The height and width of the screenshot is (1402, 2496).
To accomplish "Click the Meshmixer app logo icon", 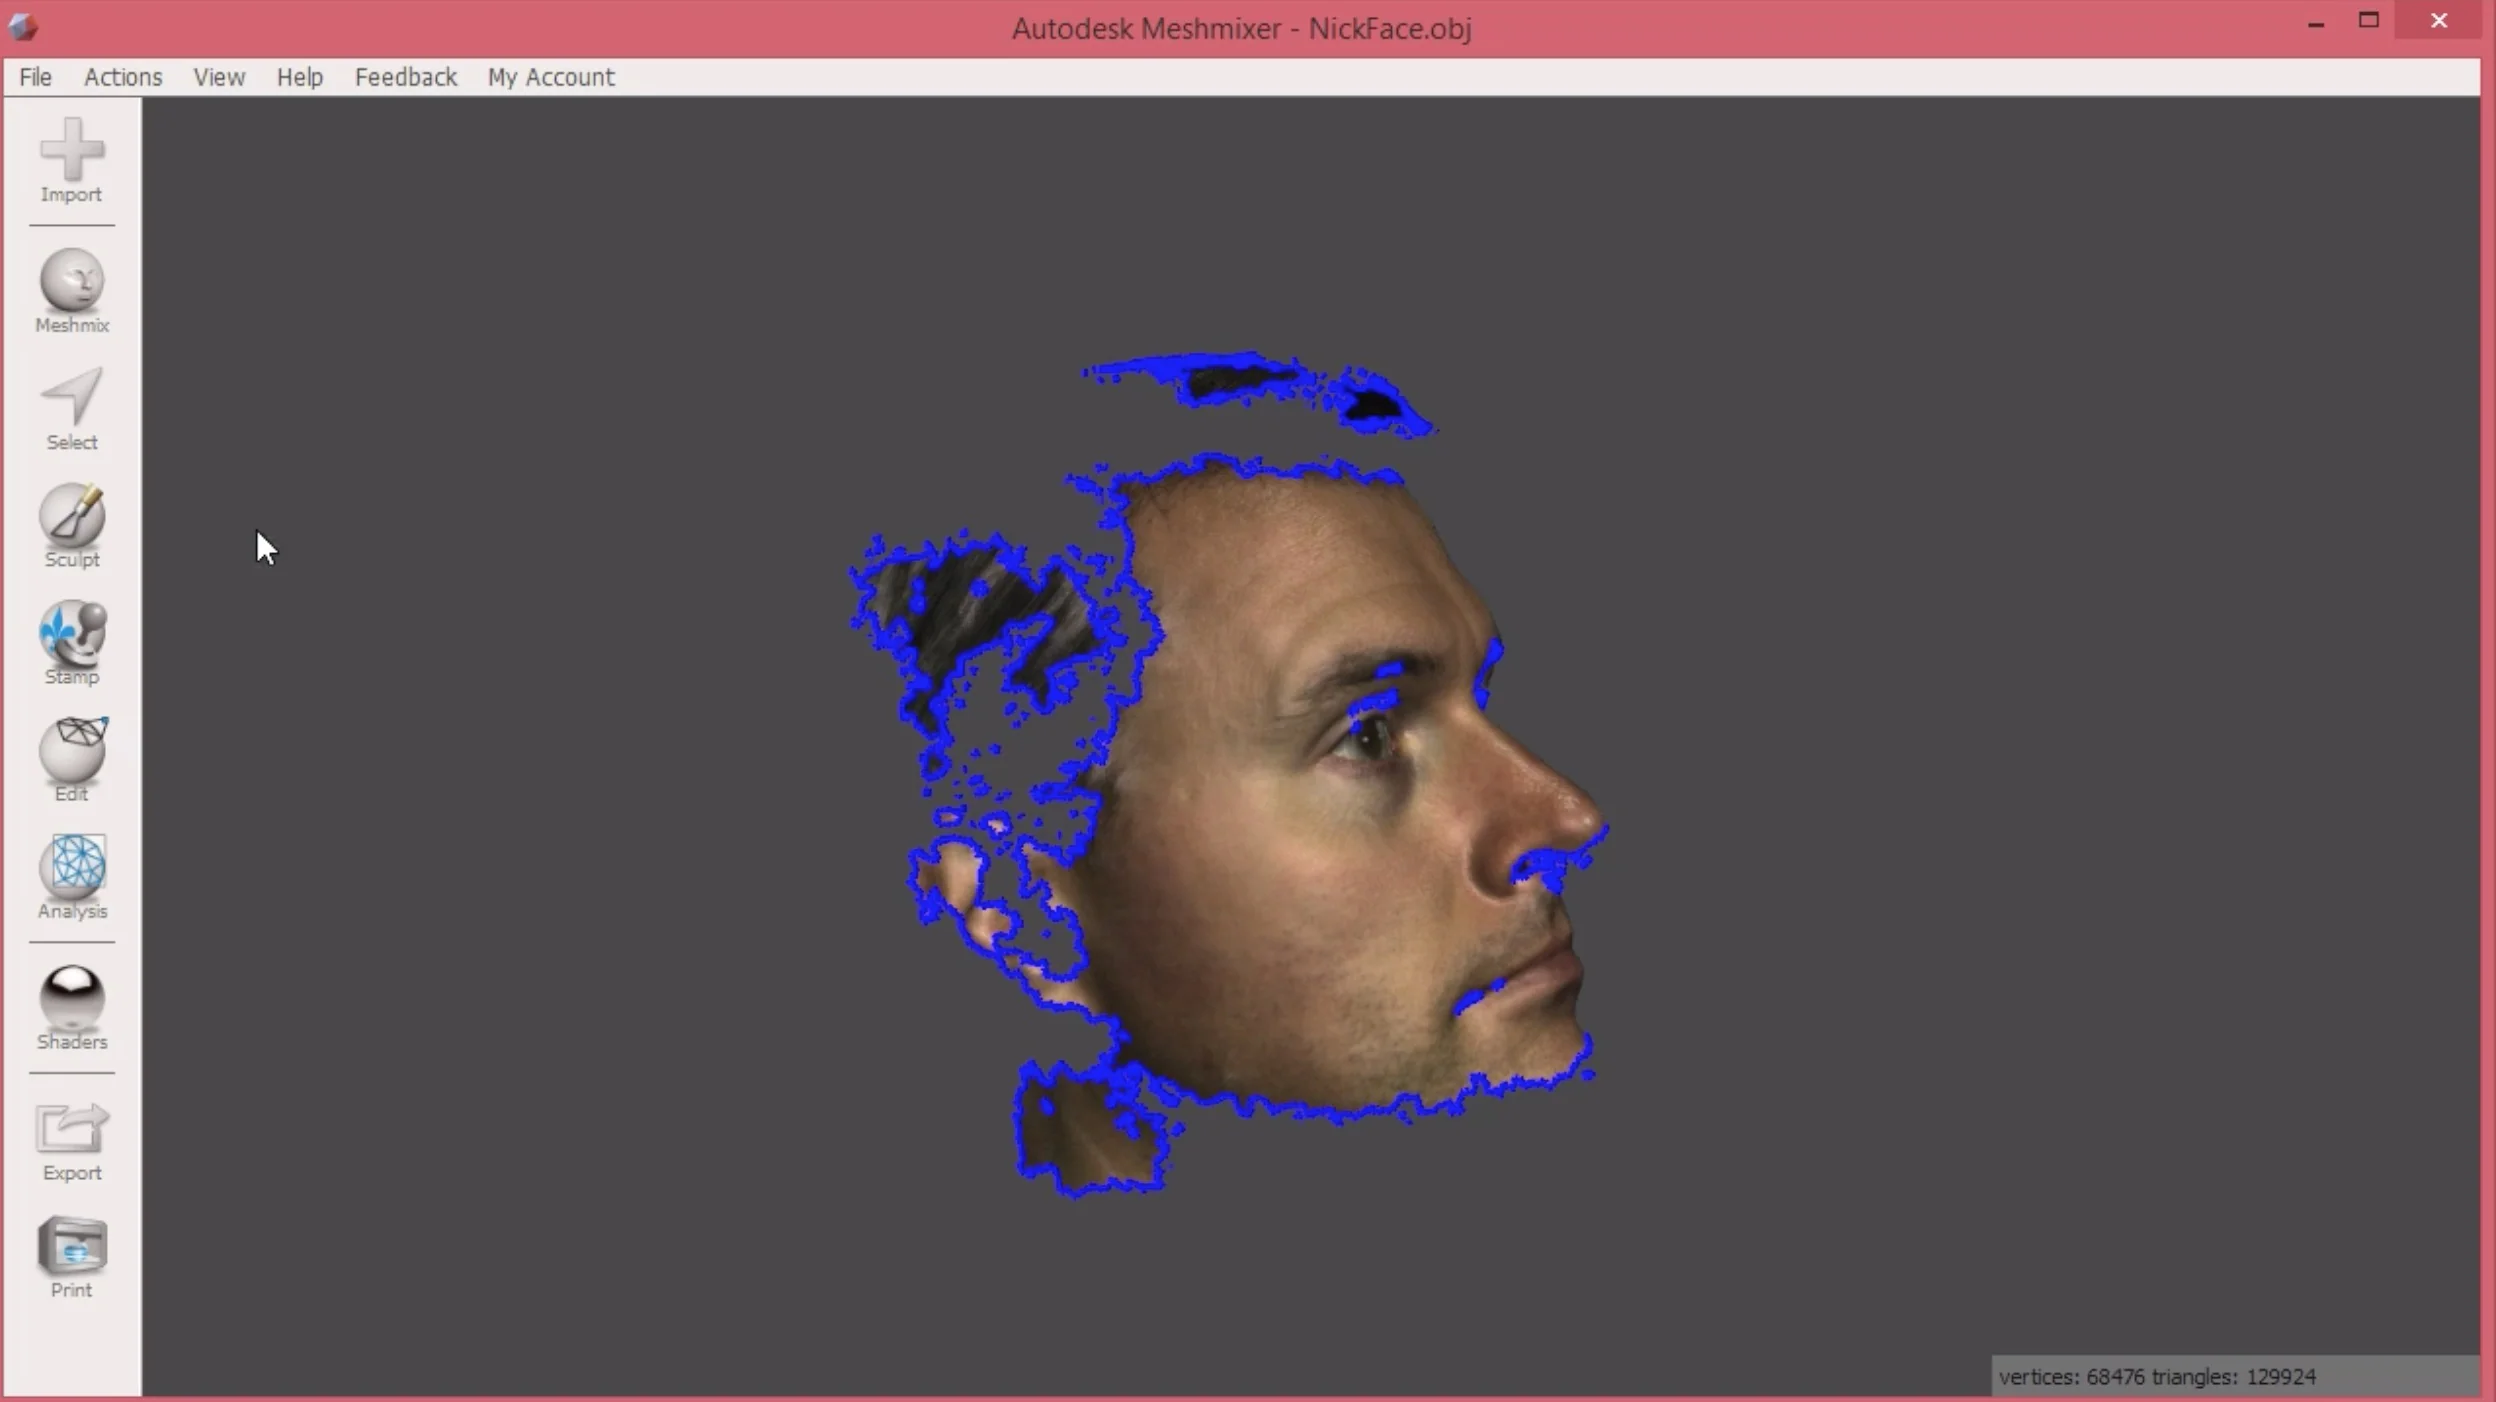I will [23, 26].
